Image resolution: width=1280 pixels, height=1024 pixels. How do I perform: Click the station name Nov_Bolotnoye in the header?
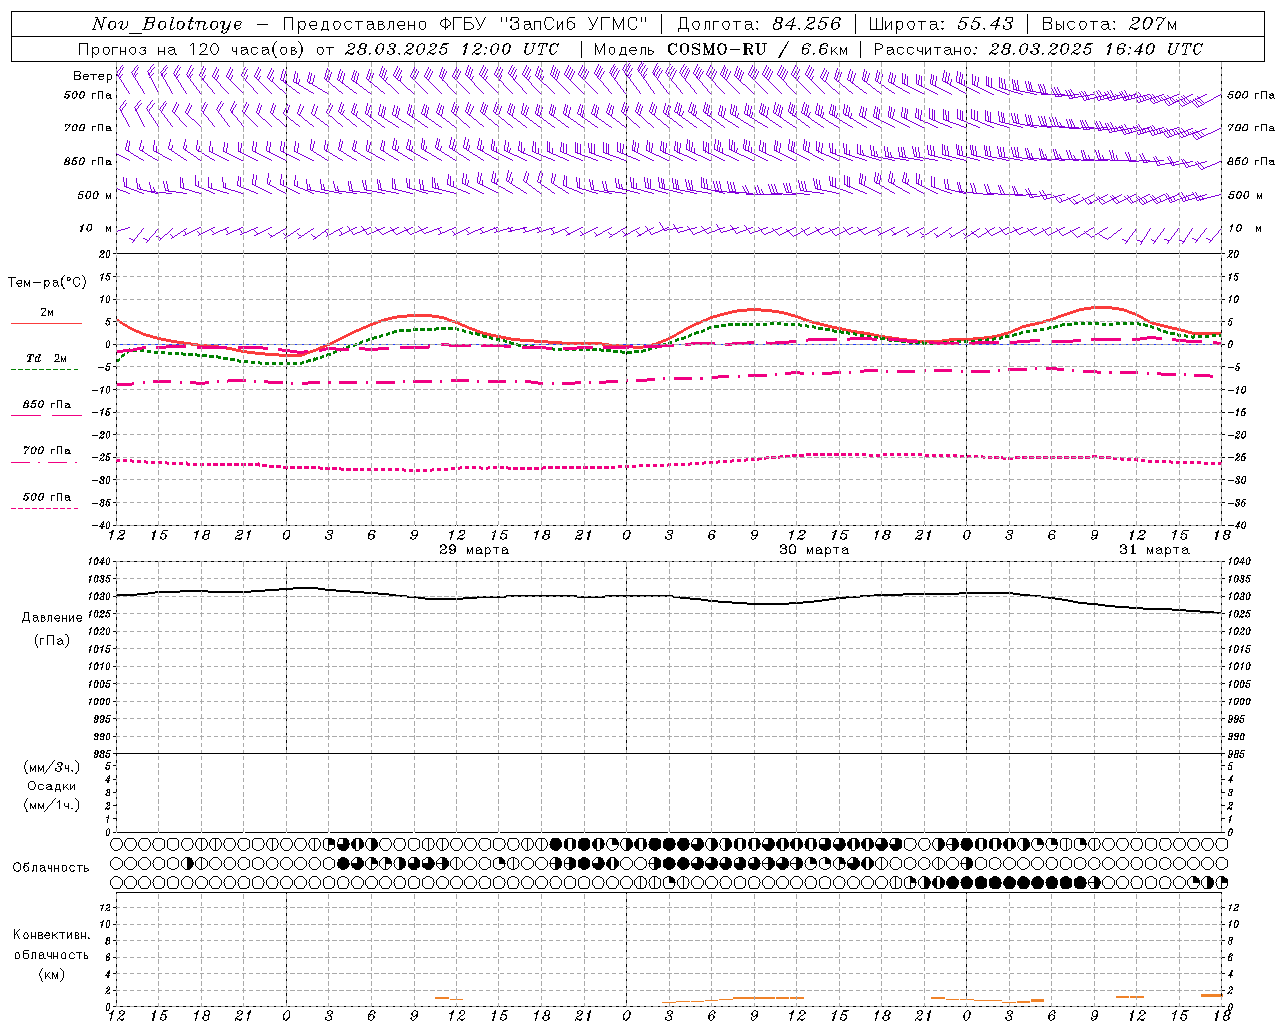[167, 24]
